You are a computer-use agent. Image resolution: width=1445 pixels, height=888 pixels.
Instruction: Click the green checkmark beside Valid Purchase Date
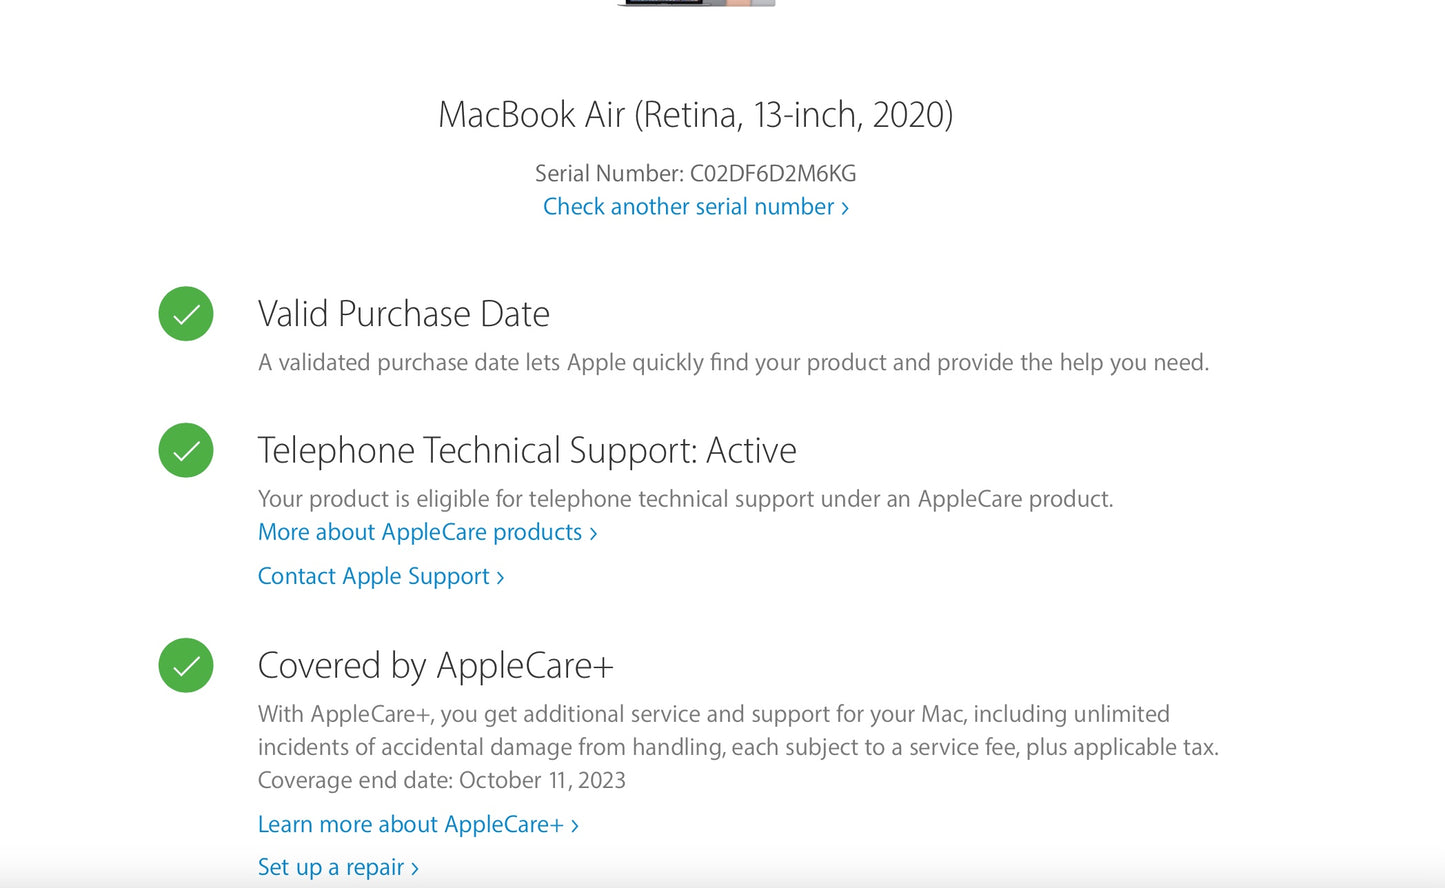(x=186, y=314)
